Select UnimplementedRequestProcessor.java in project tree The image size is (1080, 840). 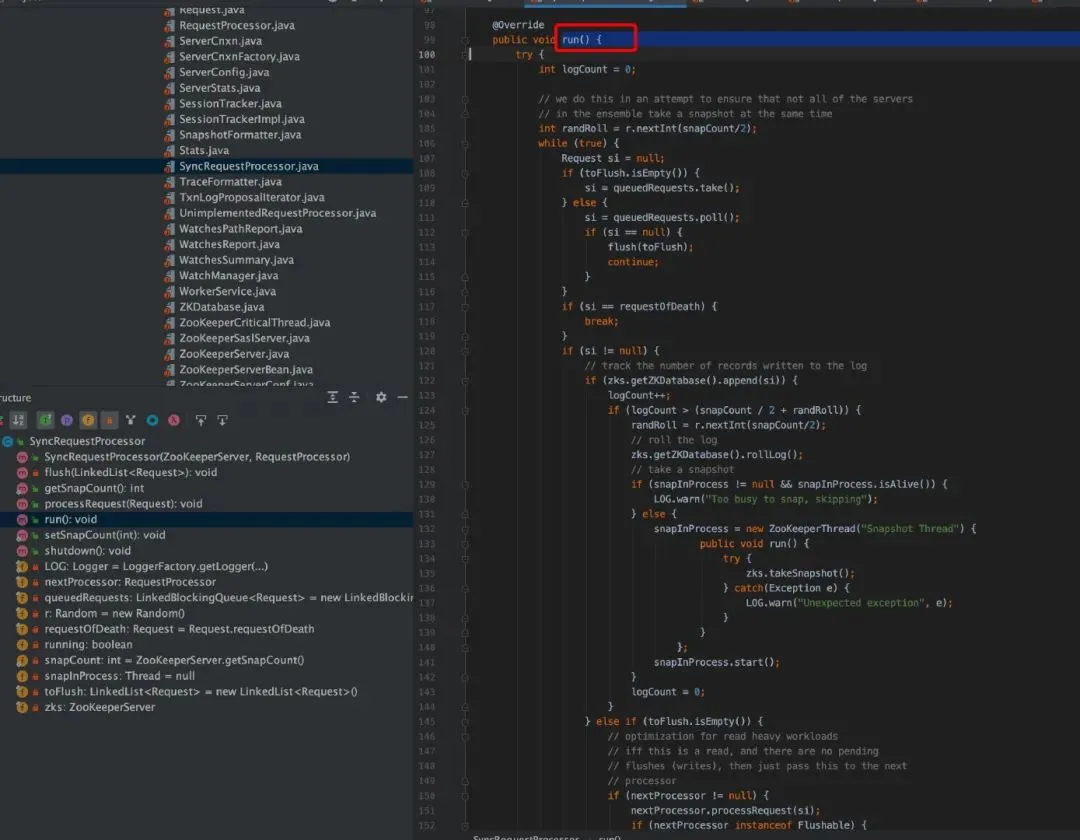click(278, 213)
